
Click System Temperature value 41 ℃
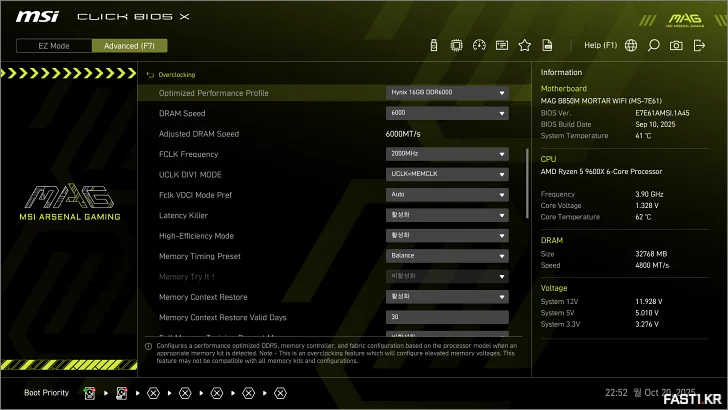point(643,136)
